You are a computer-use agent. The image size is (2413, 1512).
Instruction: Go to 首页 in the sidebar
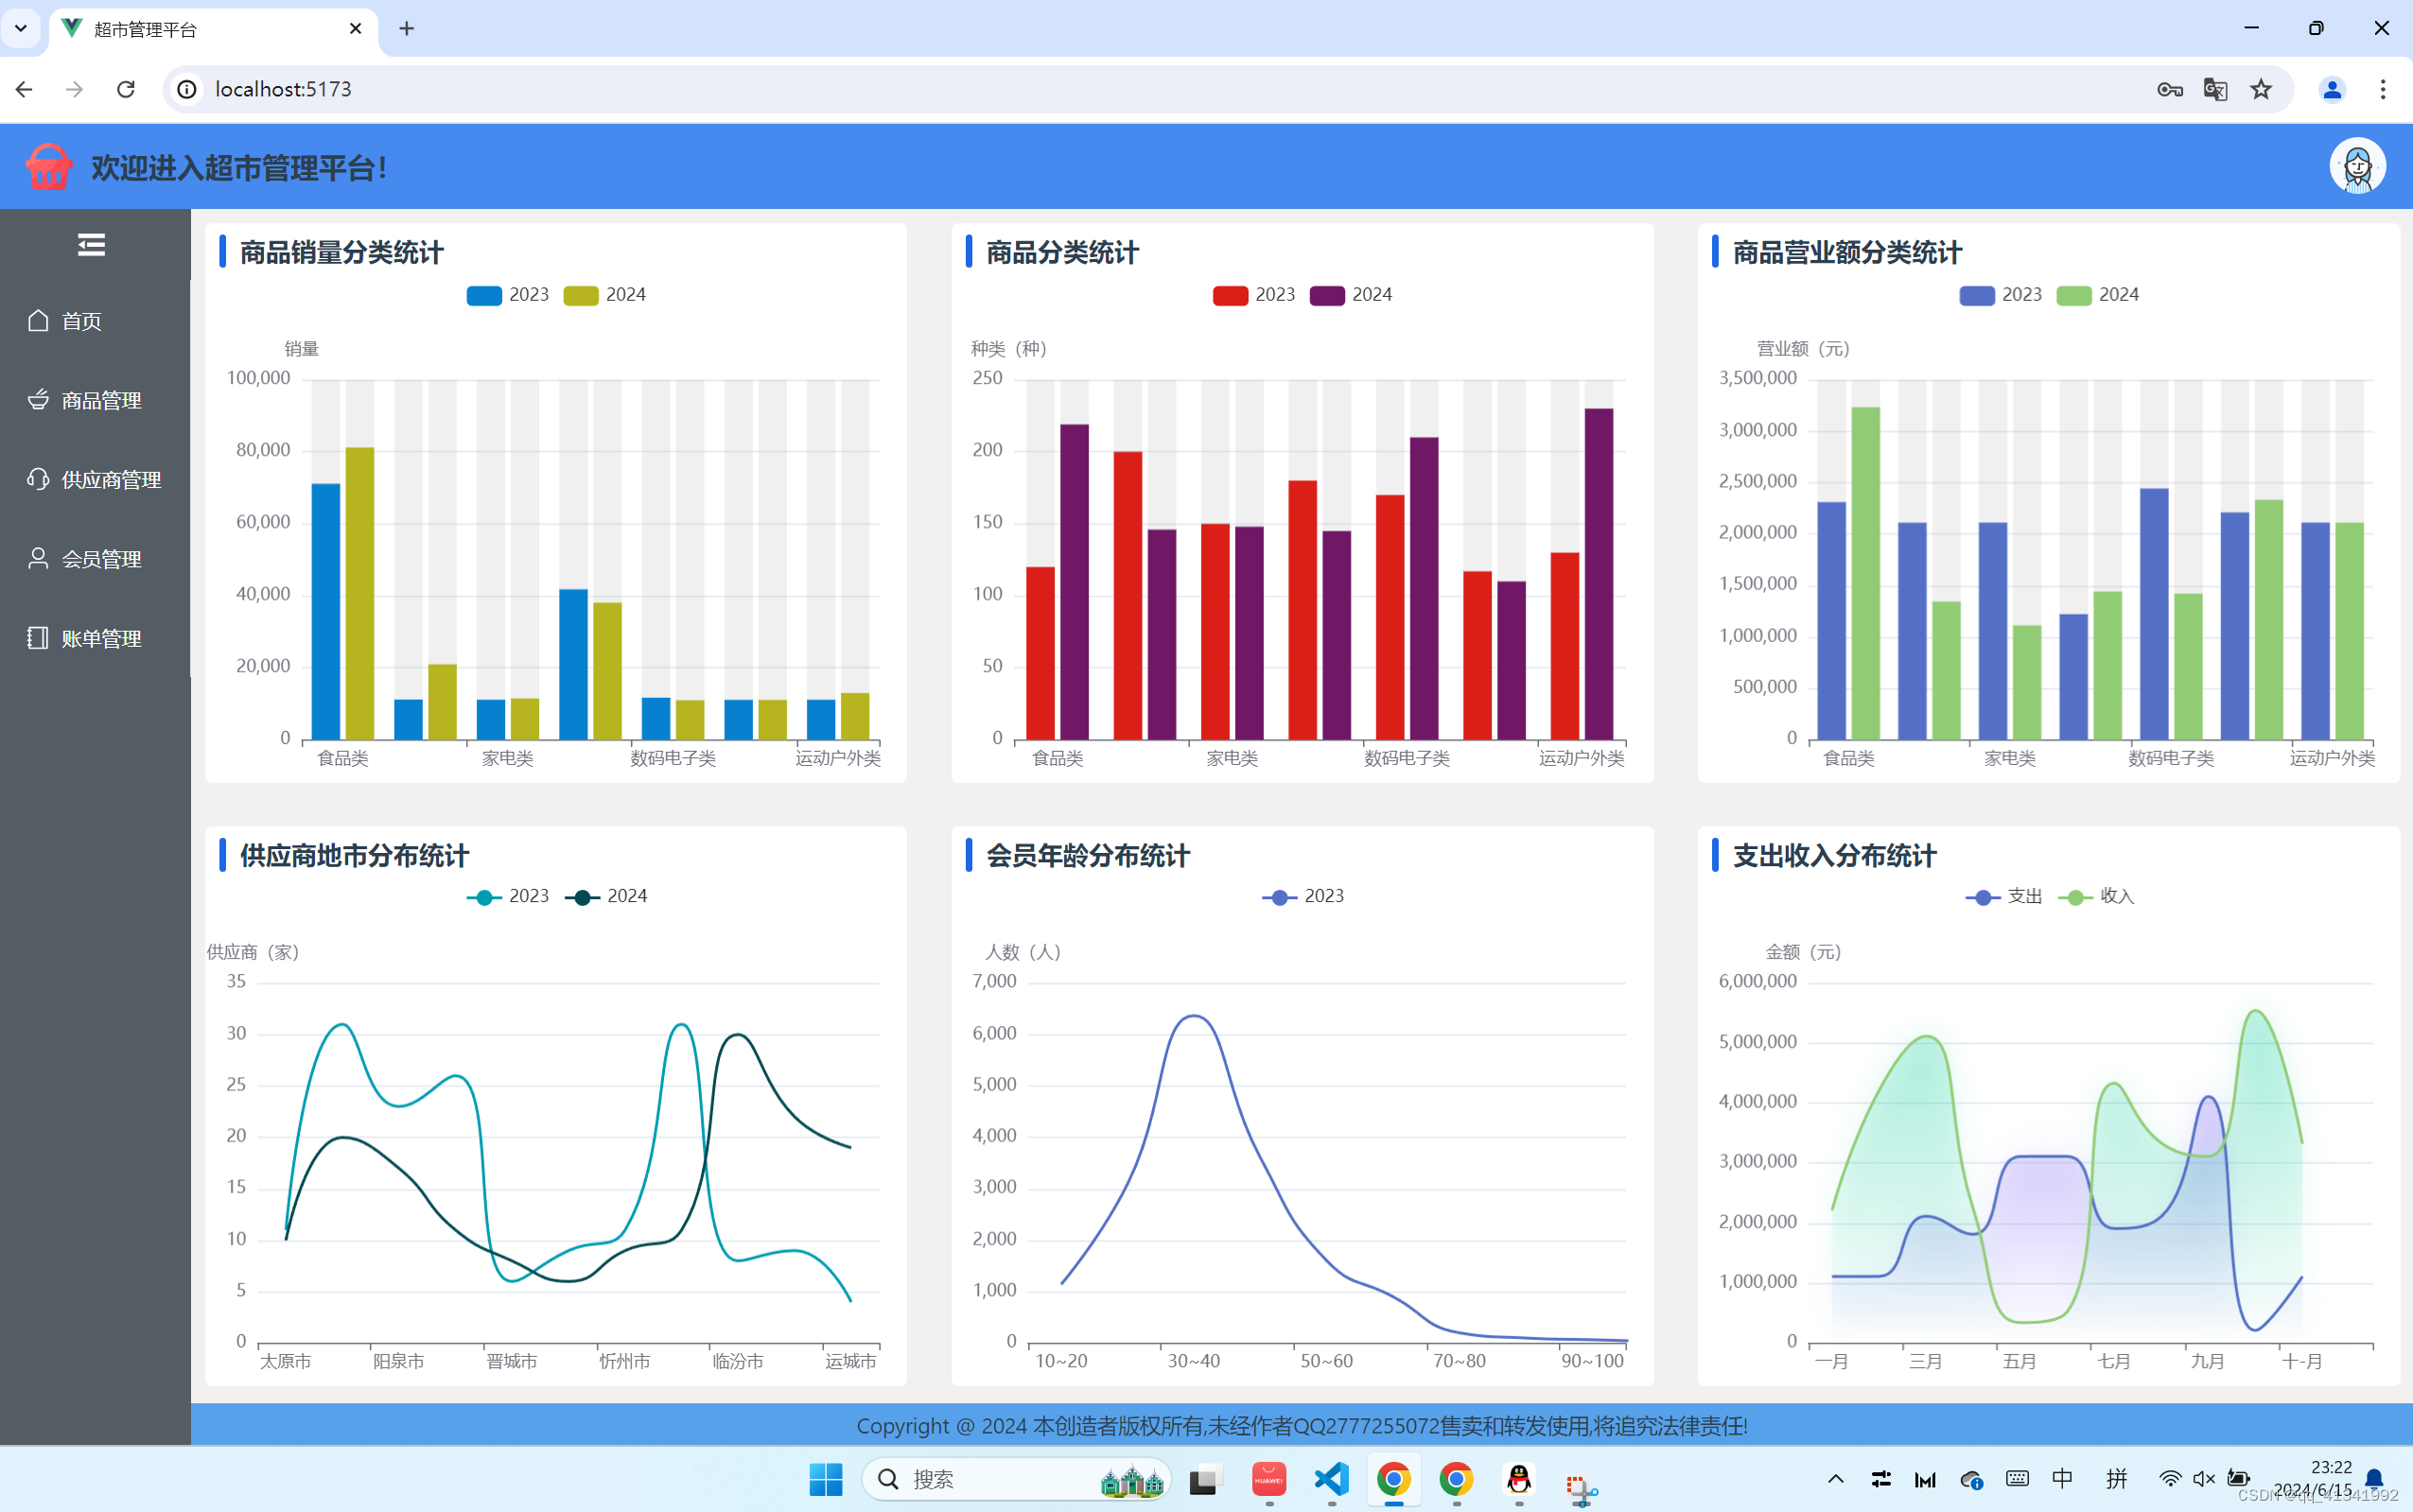[x=95, y=321]
